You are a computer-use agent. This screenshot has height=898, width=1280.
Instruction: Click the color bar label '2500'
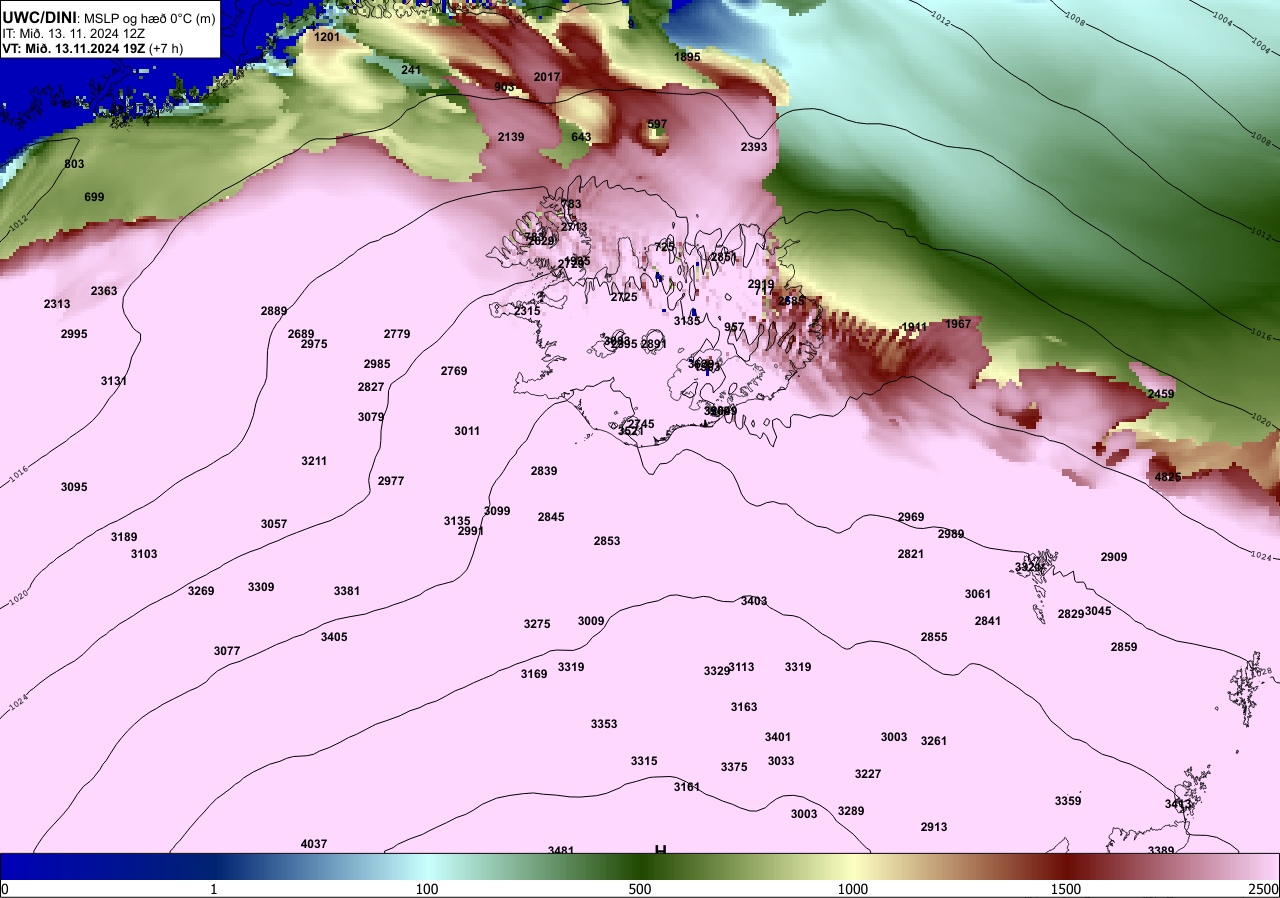click(x=1263, y=889)
